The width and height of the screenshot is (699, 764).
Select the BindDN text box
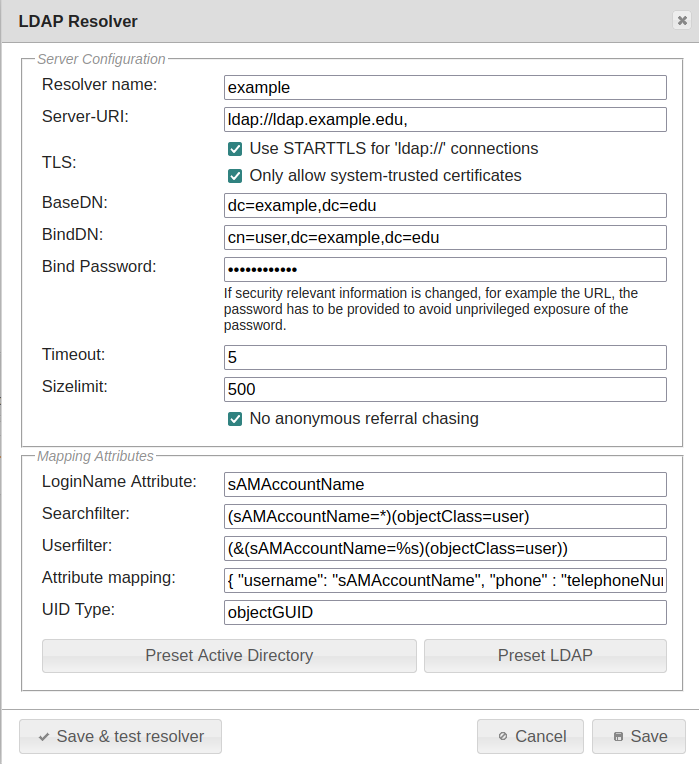pos(445,238)
